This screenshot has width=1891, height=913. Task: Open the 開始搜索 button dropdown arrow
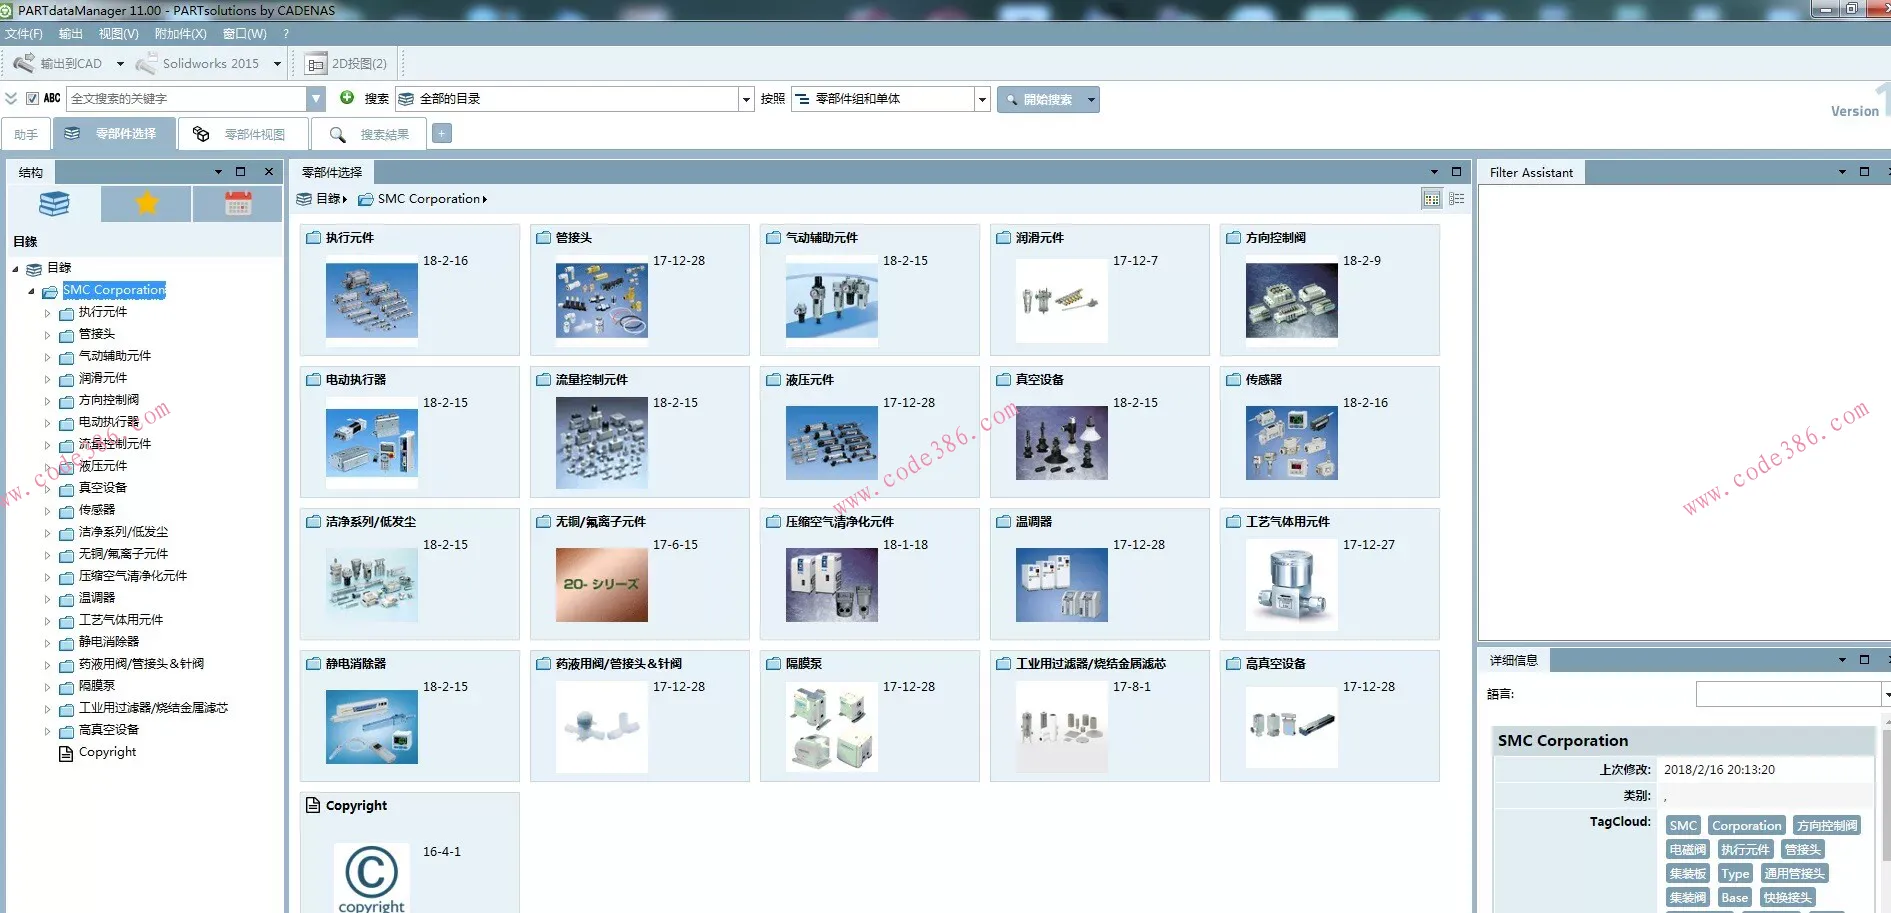(1091, 99)
